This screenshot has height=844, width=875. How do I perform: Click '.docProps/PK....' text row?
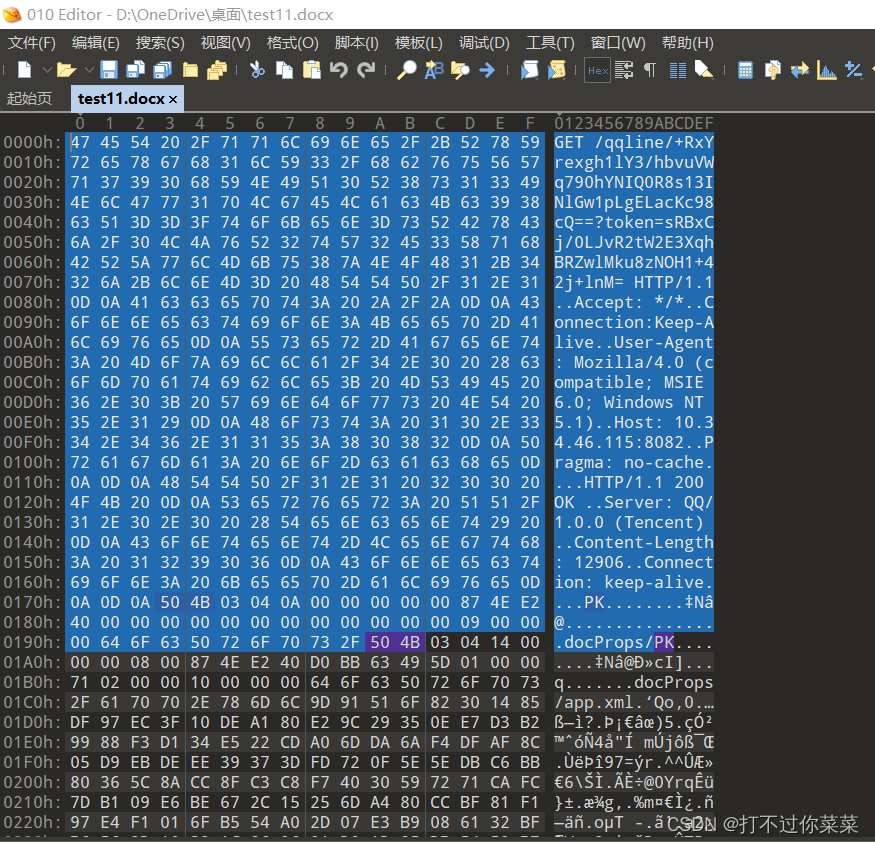pos(633,642)
